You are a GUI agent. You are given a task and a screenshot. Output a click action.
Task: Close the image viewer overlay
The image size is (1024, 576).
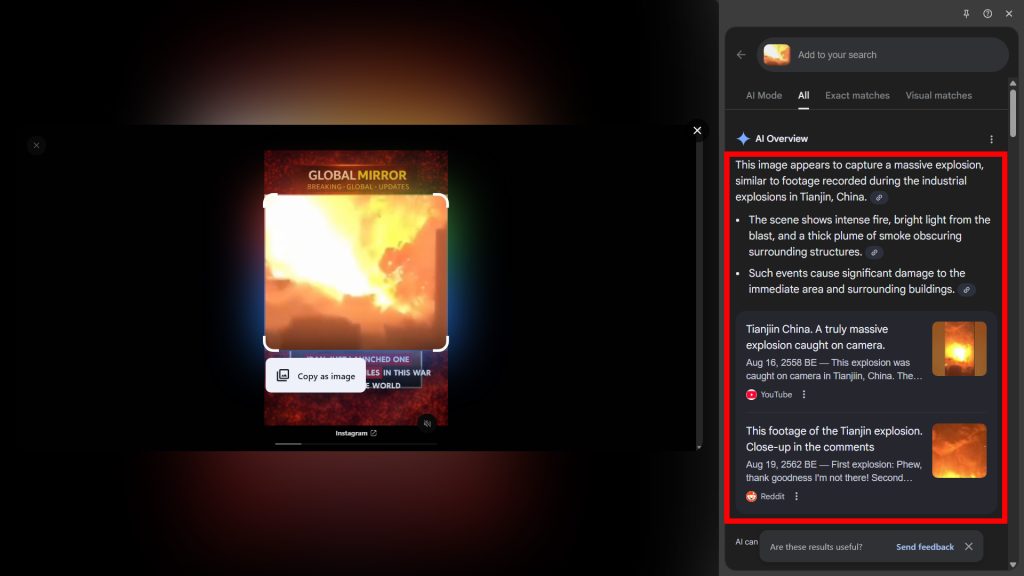(697, 131)
